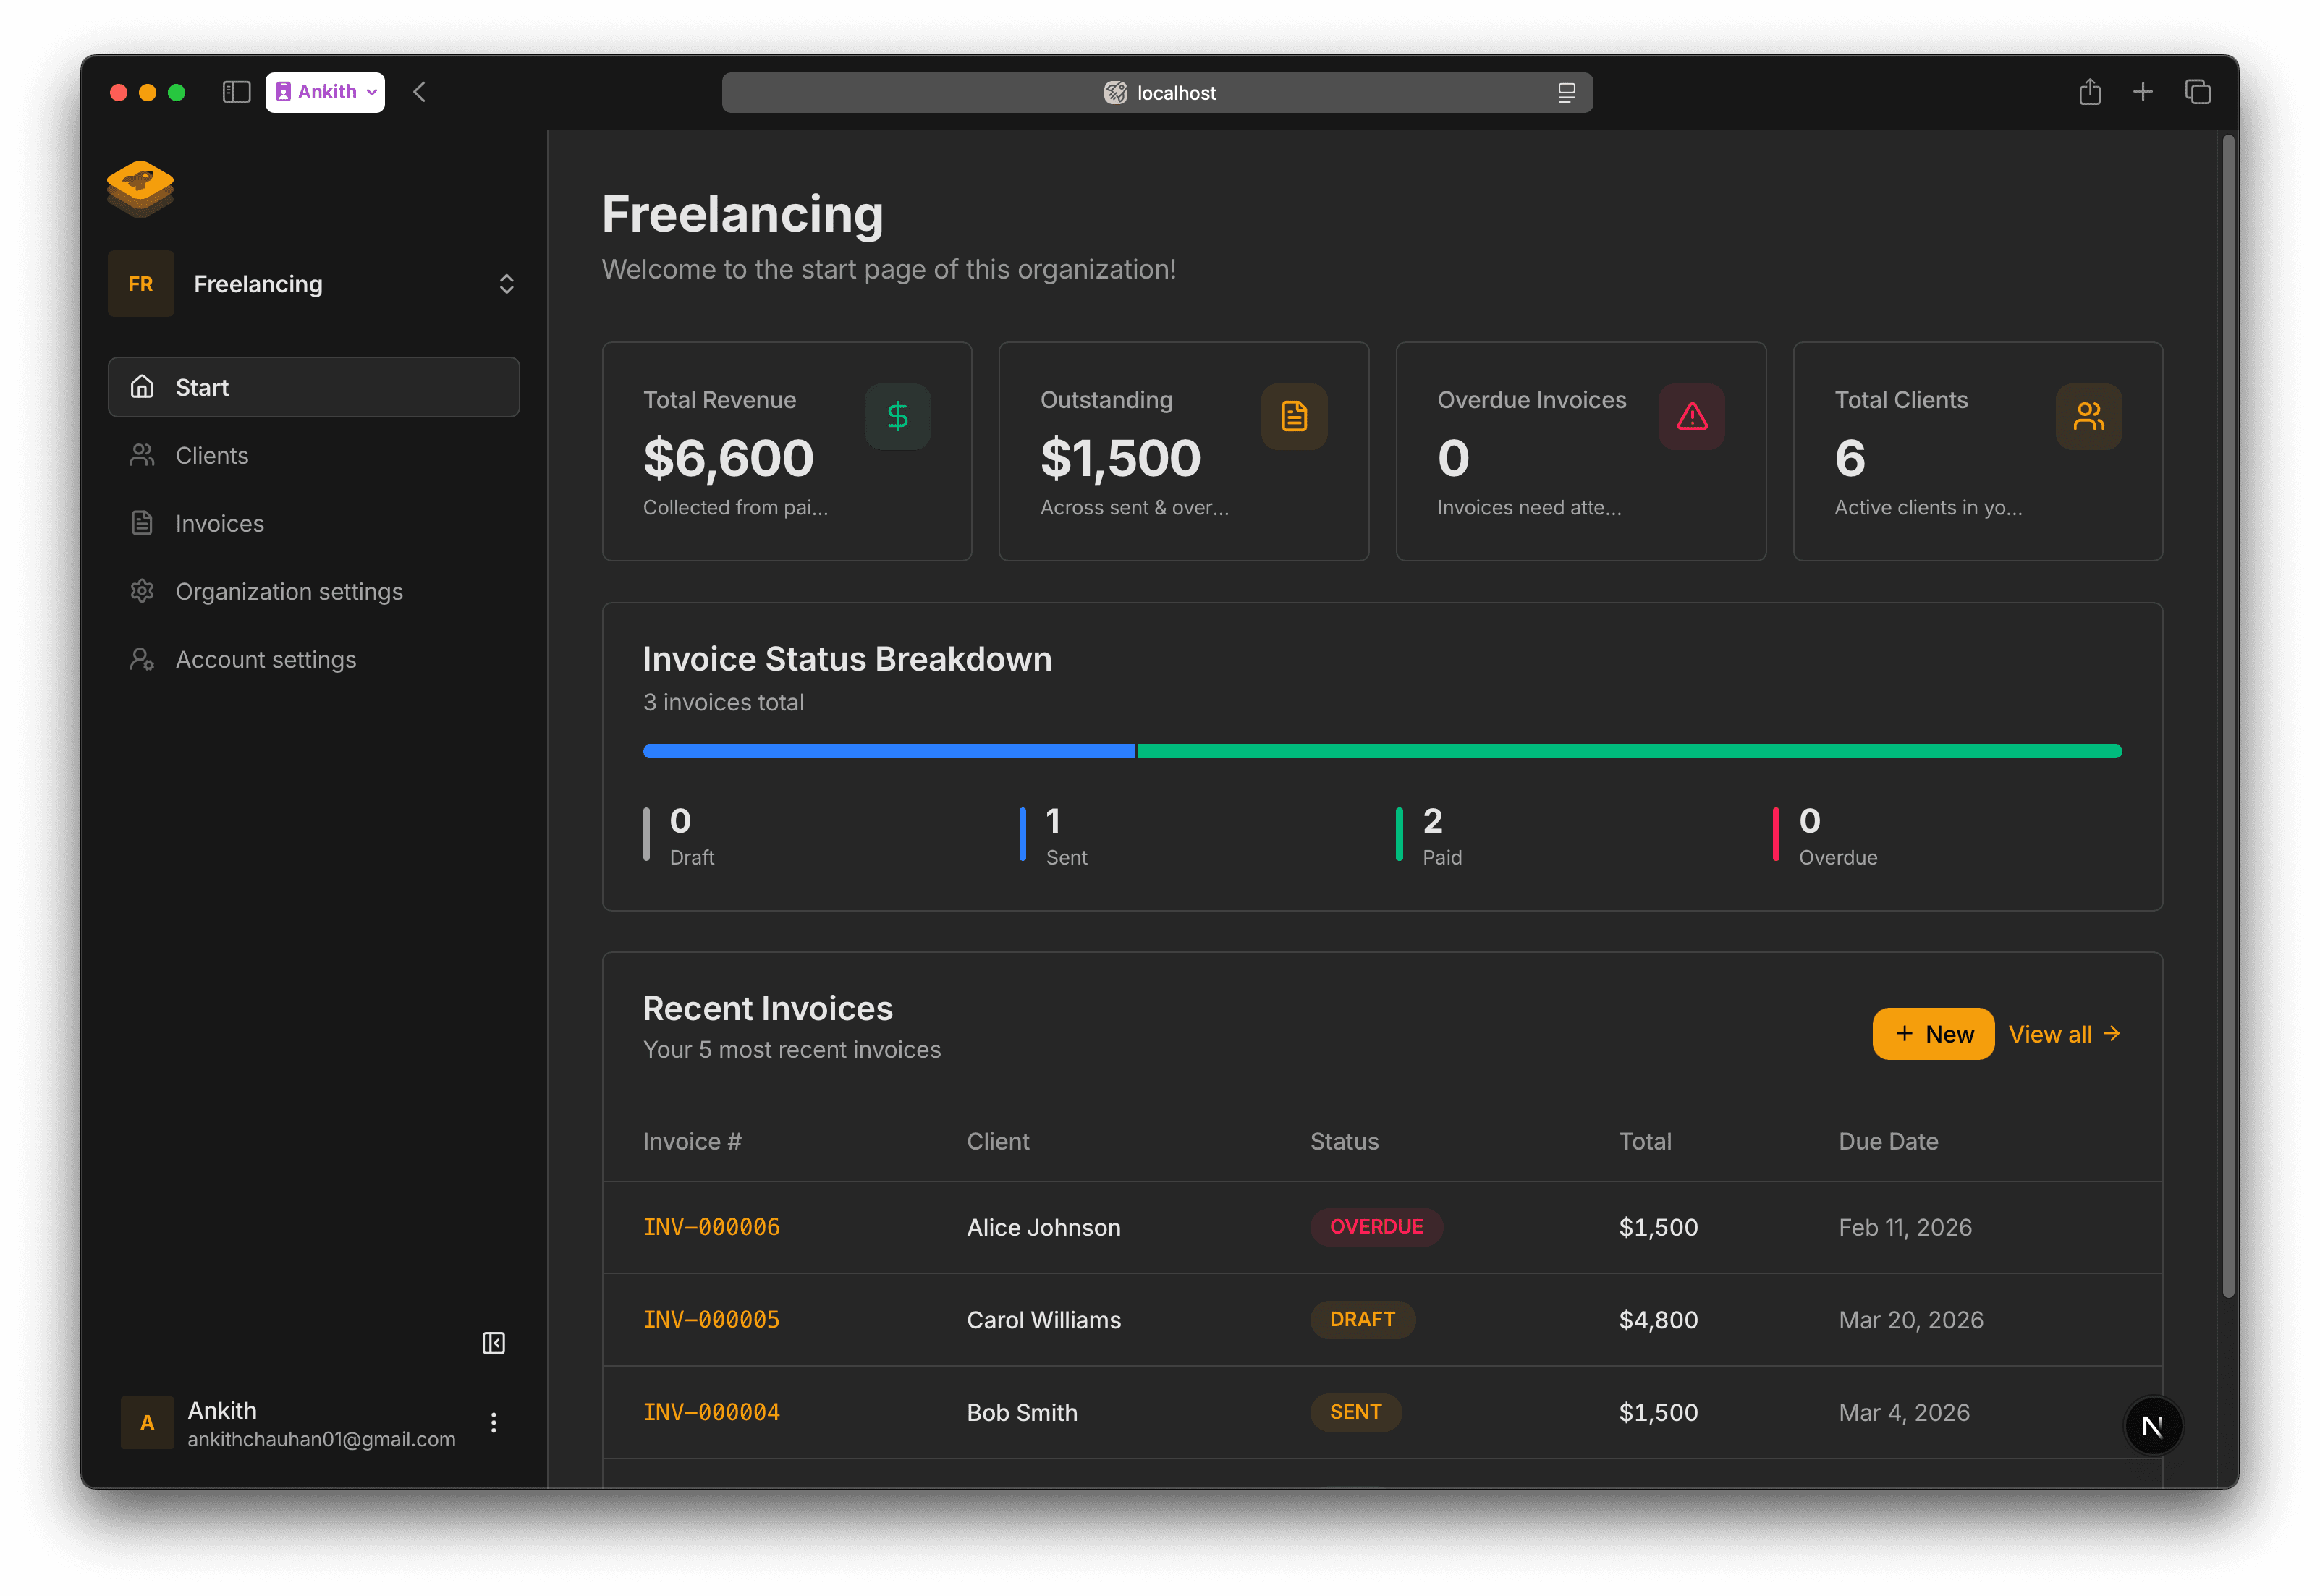Click the dollar sign Total Revenue icon
The width and height of the screenshot is (2320, 1596).
click(x=897, y=416)
